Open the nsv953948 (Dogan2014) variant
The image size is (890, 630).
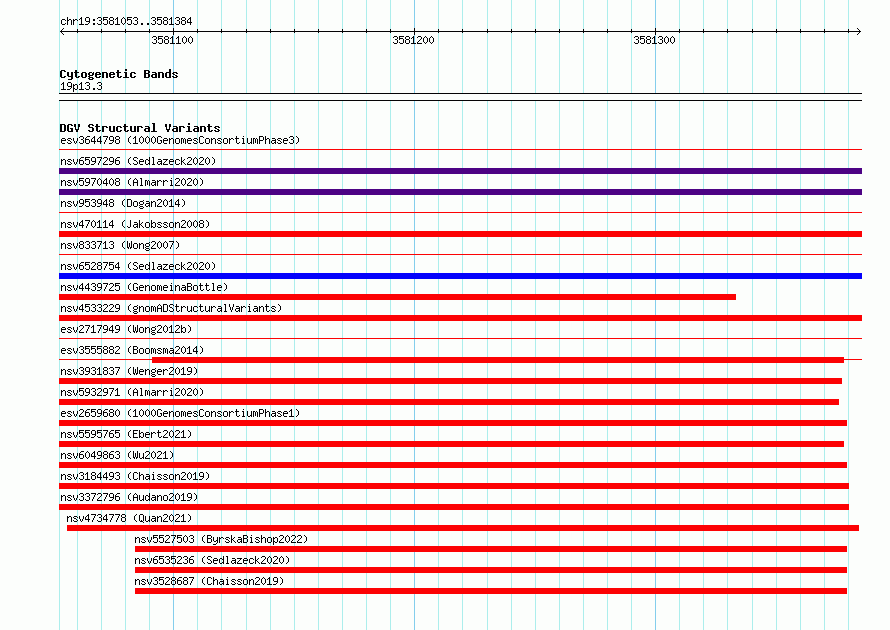pyautogui.click(x=123, y=203)
